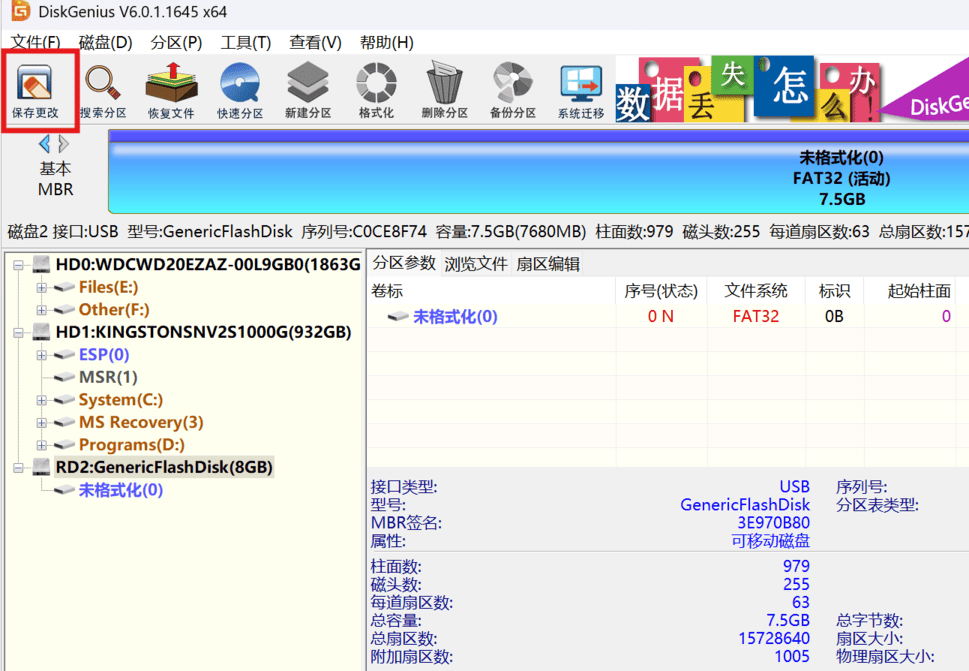The image size is (969, 671).
Task: Click the 标识 column header
Action: (834, 290)
